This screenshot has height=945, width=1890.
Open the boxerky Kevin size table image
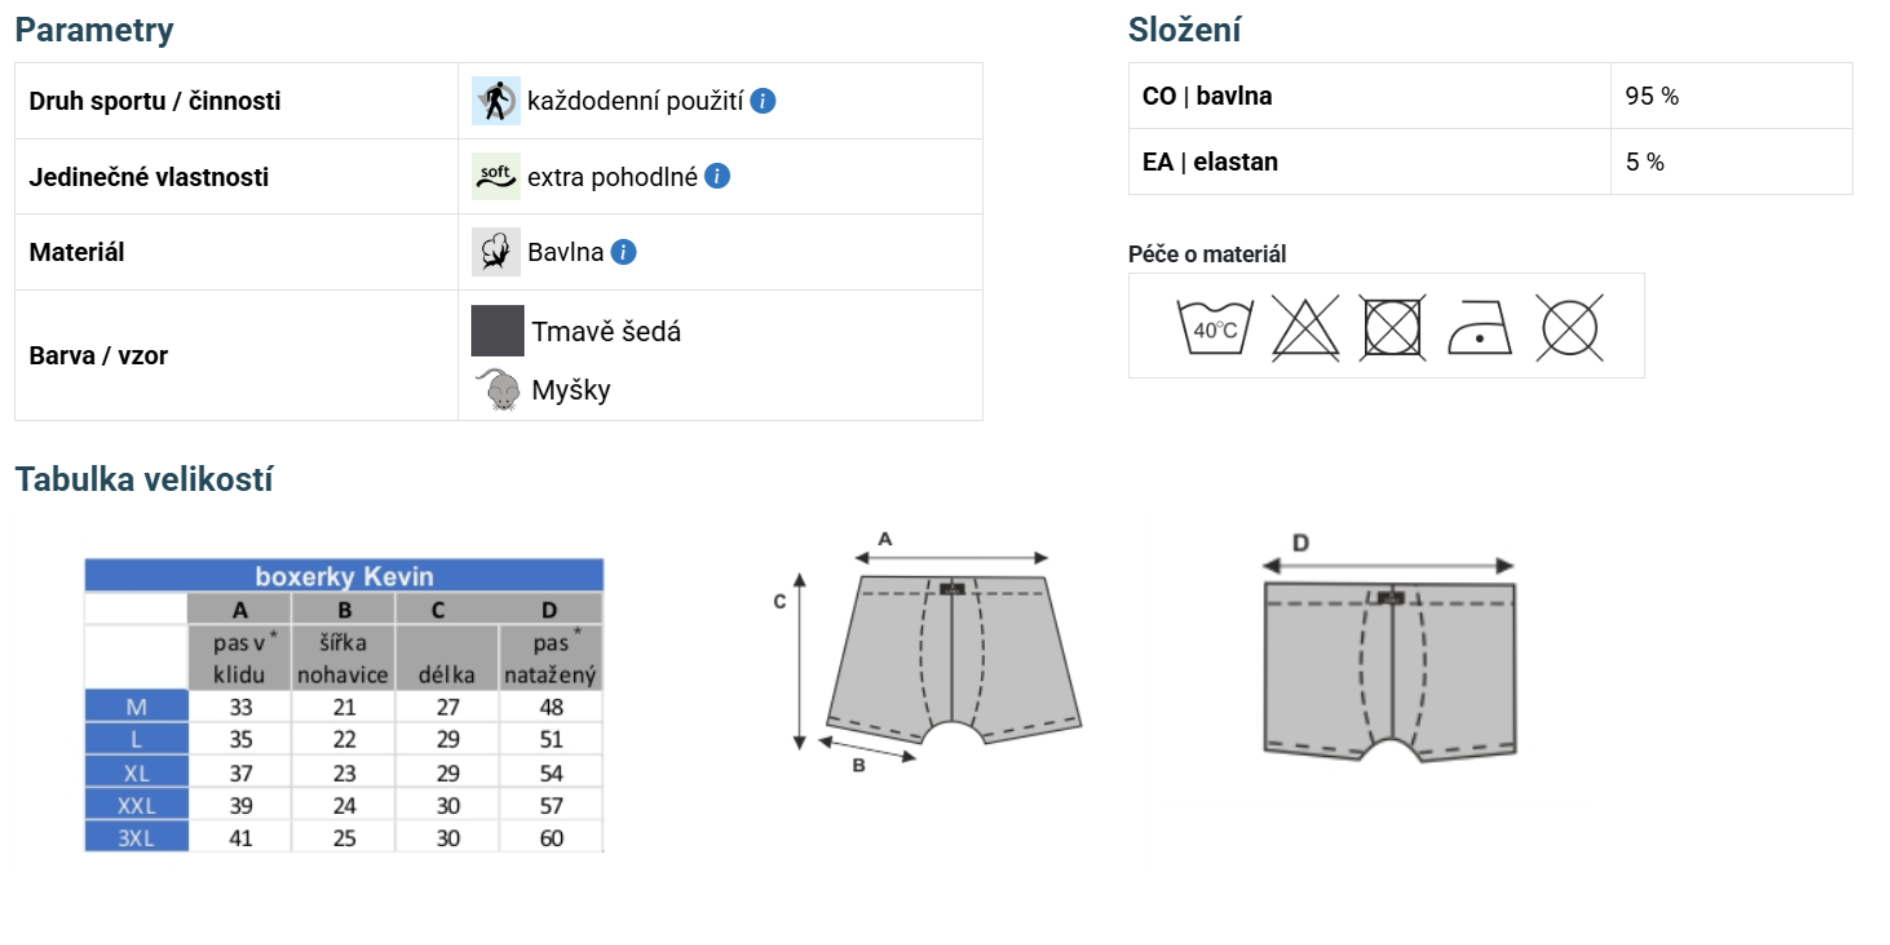(344, 705)
